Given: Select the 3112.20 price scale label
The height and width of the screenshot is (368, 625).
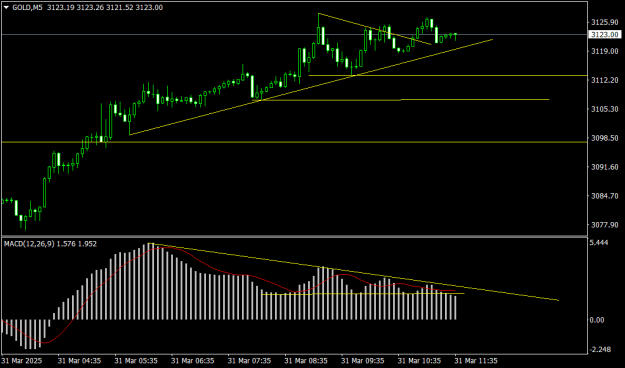Looking at the screenshot, I should [x=605, y=80].
